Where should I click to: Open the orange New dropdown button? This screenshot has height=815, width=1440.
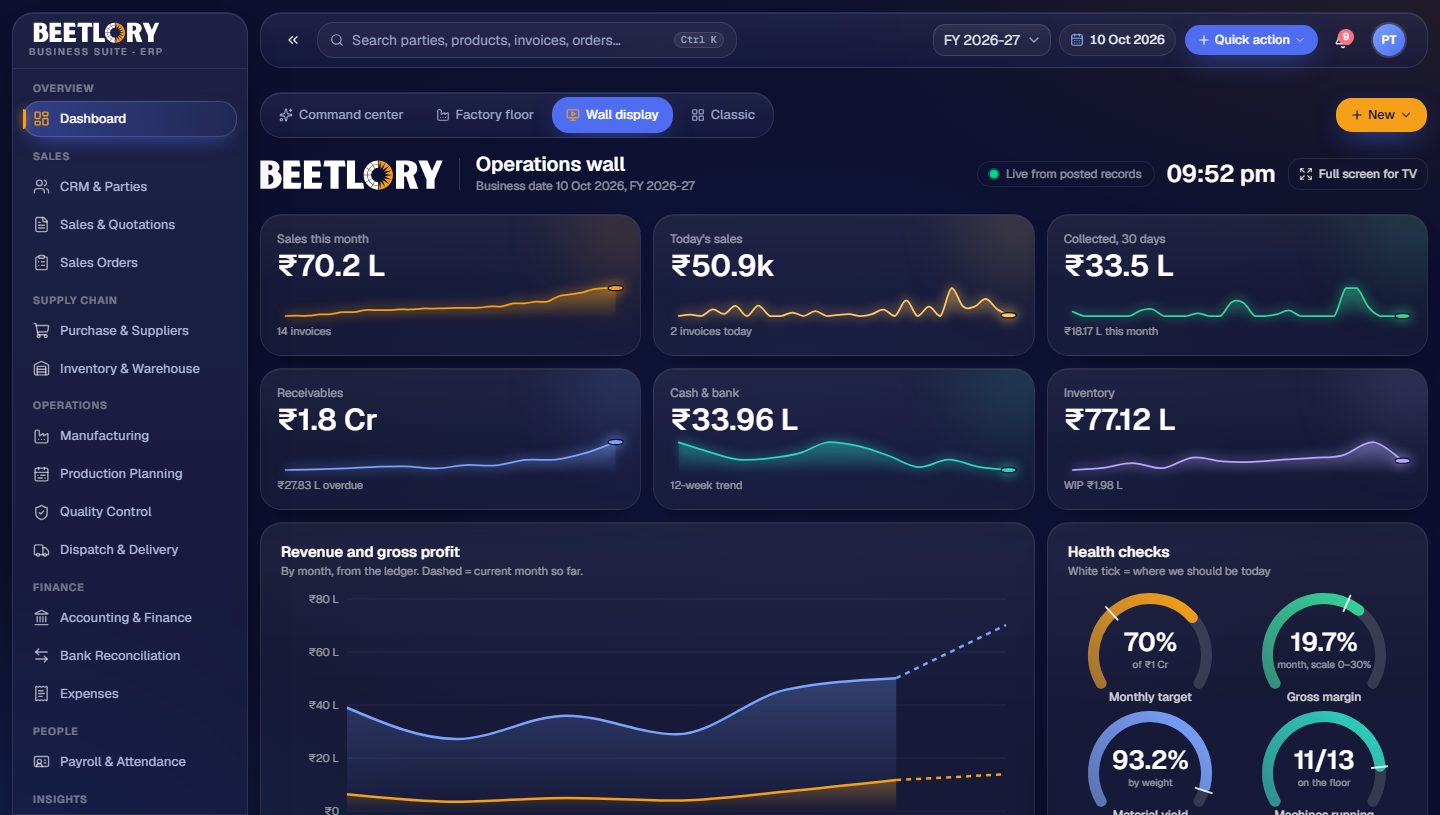tap(1380, 115)
